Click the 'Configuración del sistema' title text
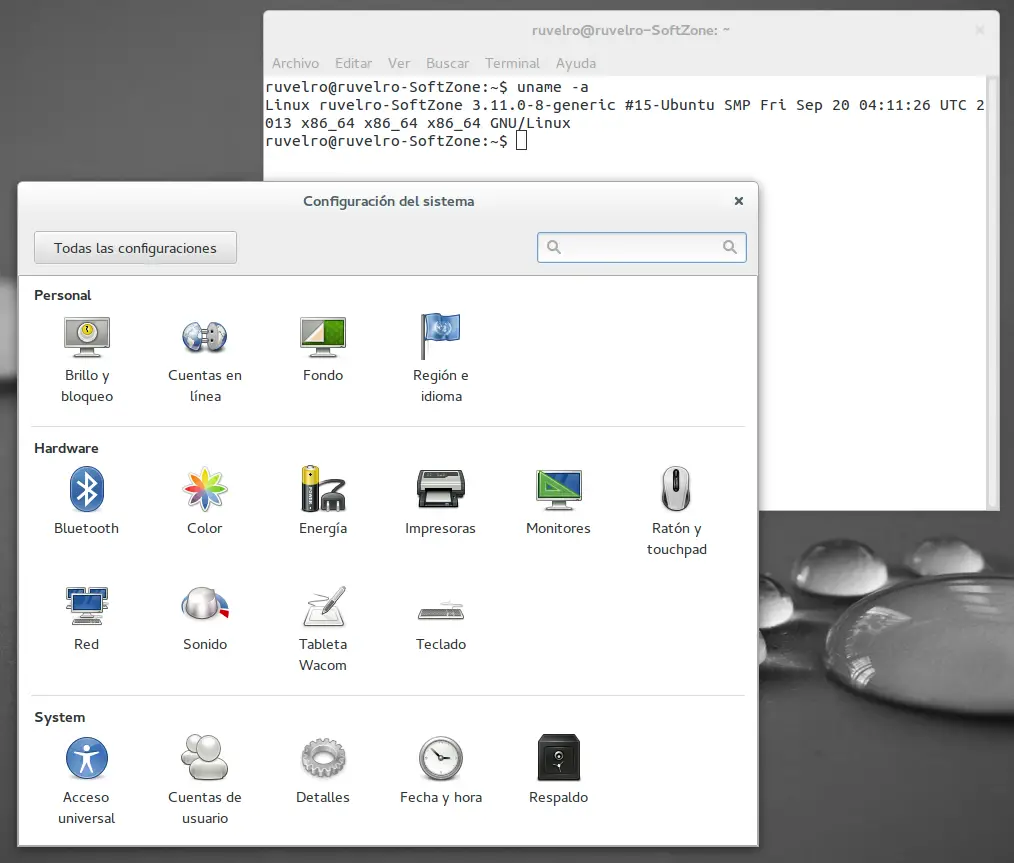The image size is (1014, 863). (389, 201)
